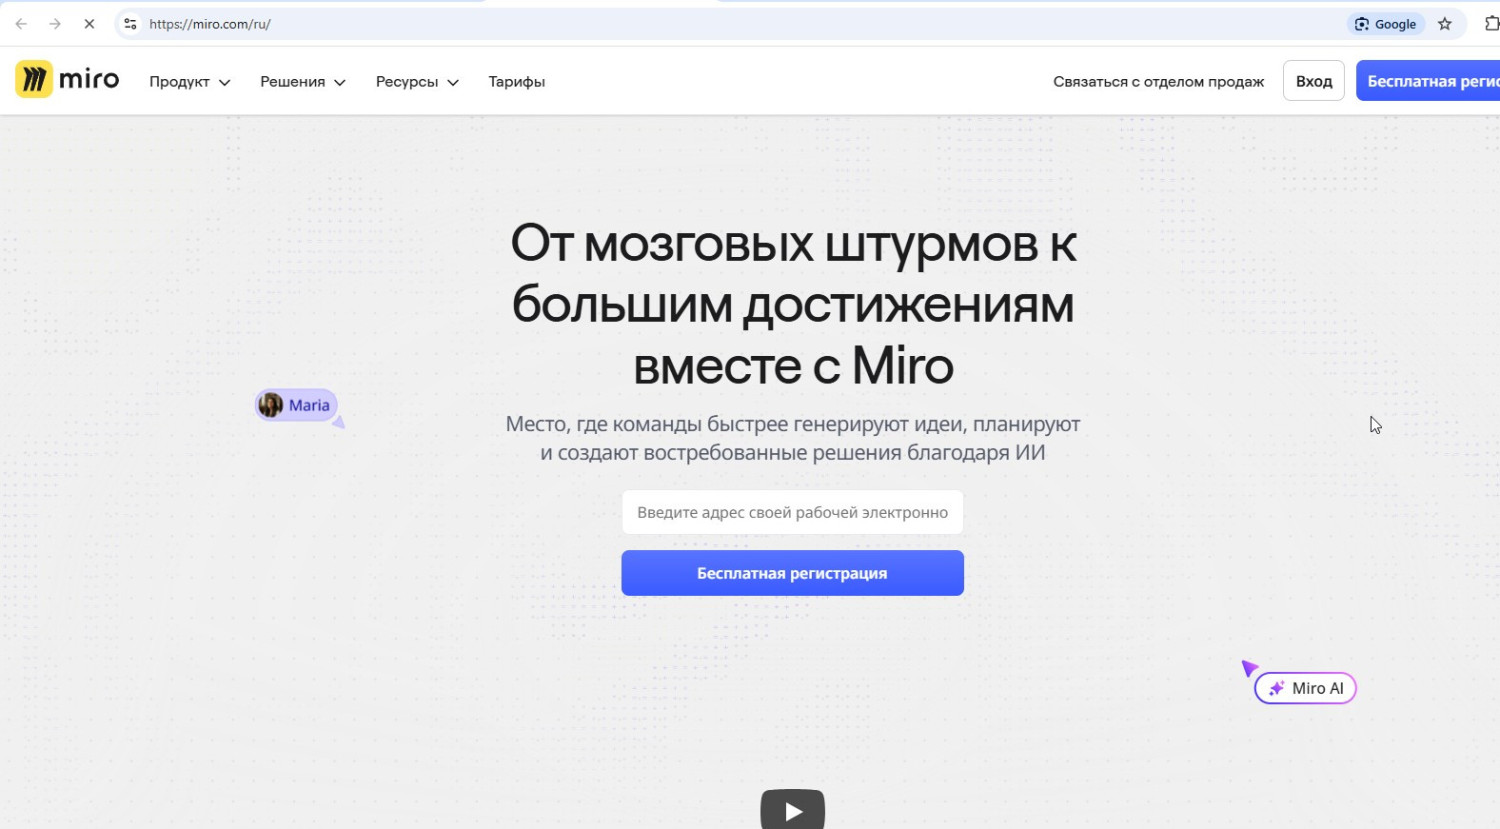Click the Google Lens search chip
1500x829 pixels.
[x=1385, y=24]
